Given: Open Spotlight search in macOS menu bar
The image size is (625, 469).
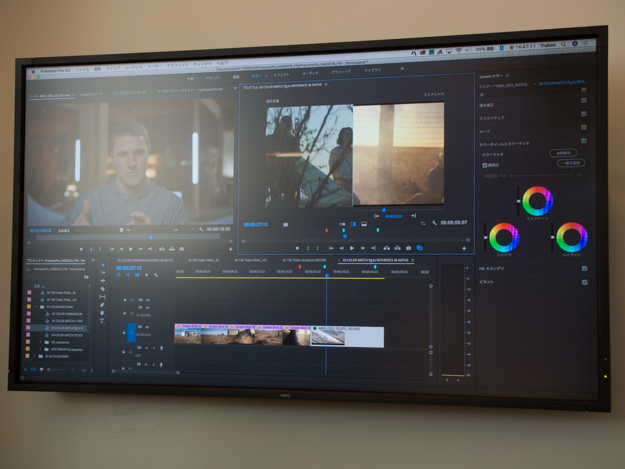Looking at the screenshot, I should coord(563,45).
